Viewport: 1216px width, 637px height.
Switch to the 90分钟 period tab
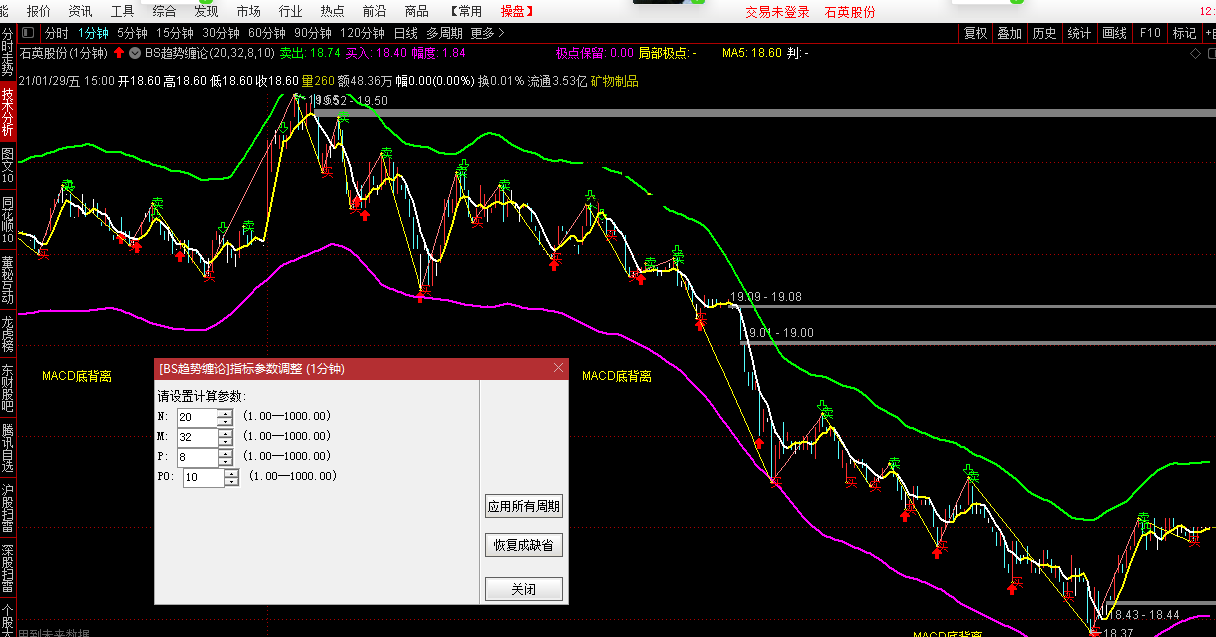[313, 33]
